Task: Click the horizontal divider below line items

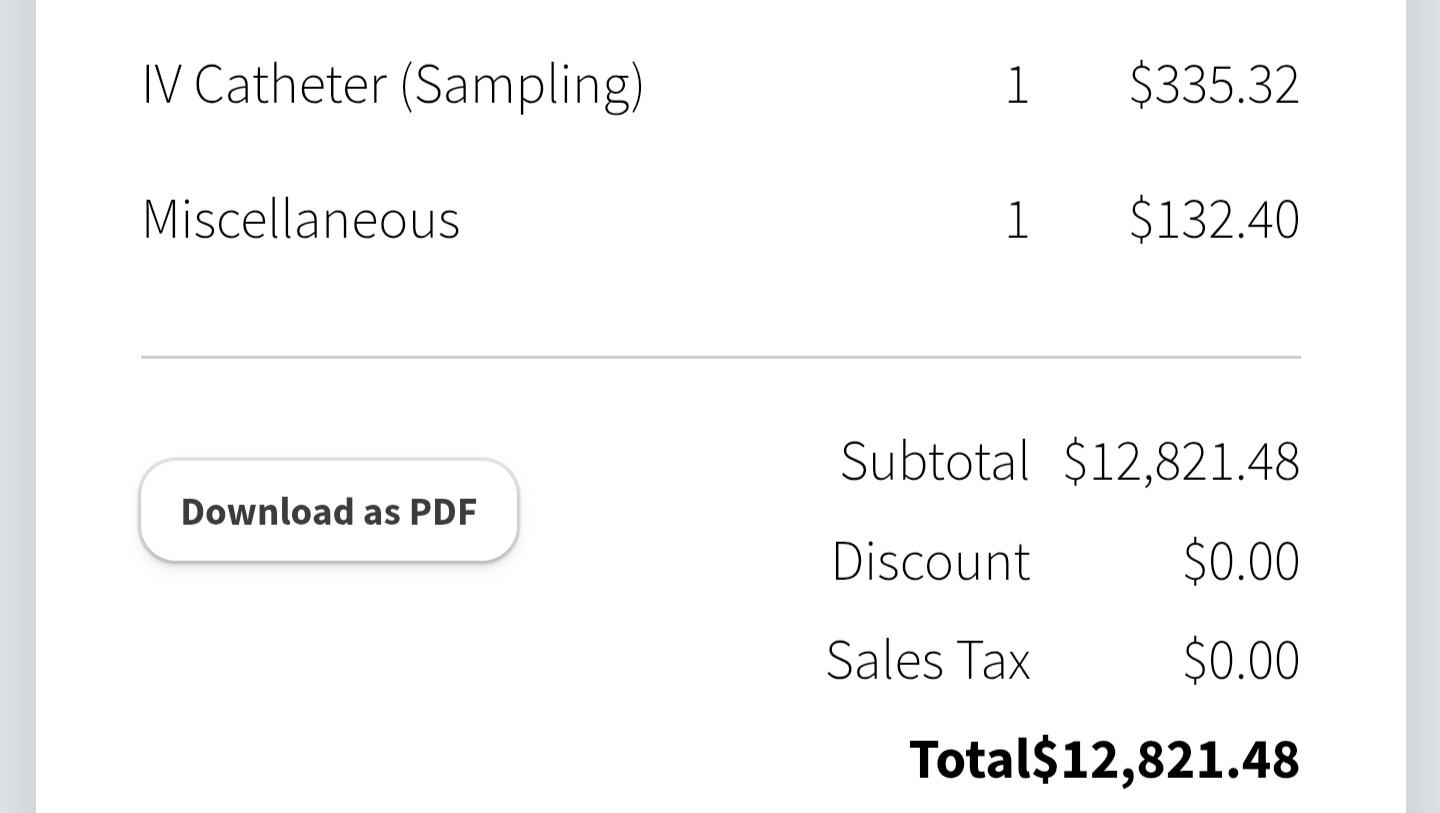Action: coord(720,356)
